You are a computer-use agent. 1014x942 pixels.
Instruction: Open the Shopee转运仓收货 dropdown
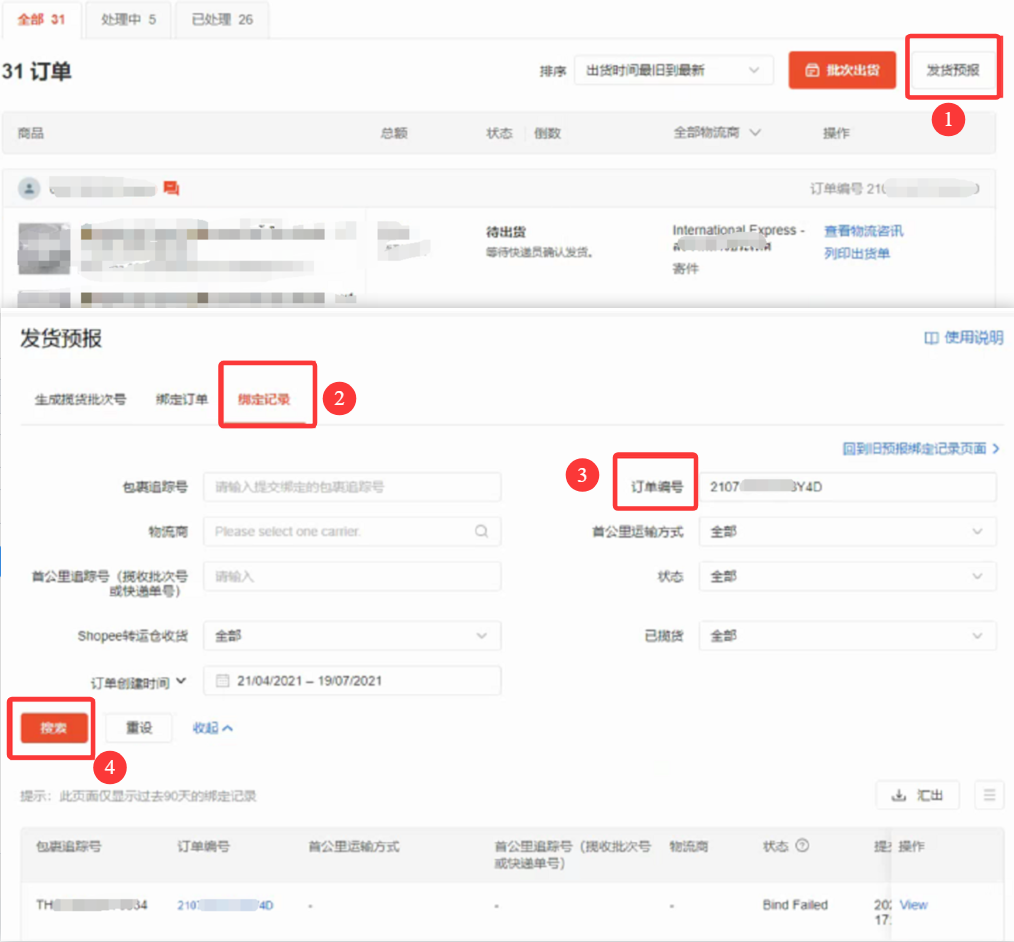point(352,636)
